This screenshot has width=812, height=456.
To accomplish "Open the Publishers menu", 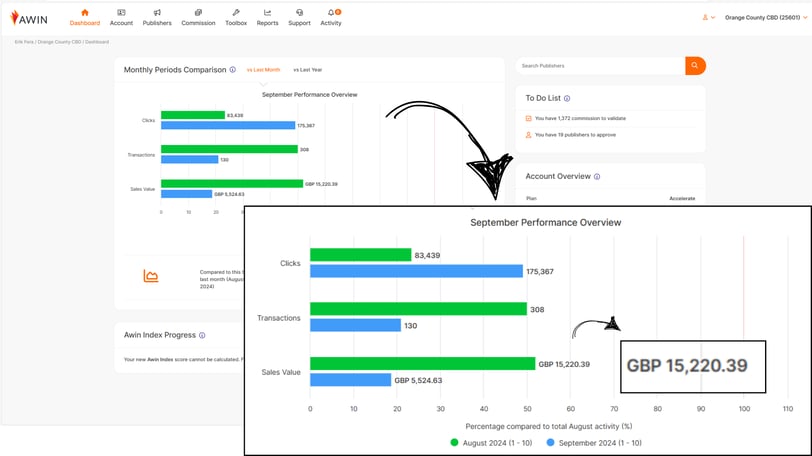I will click(157, 18).
